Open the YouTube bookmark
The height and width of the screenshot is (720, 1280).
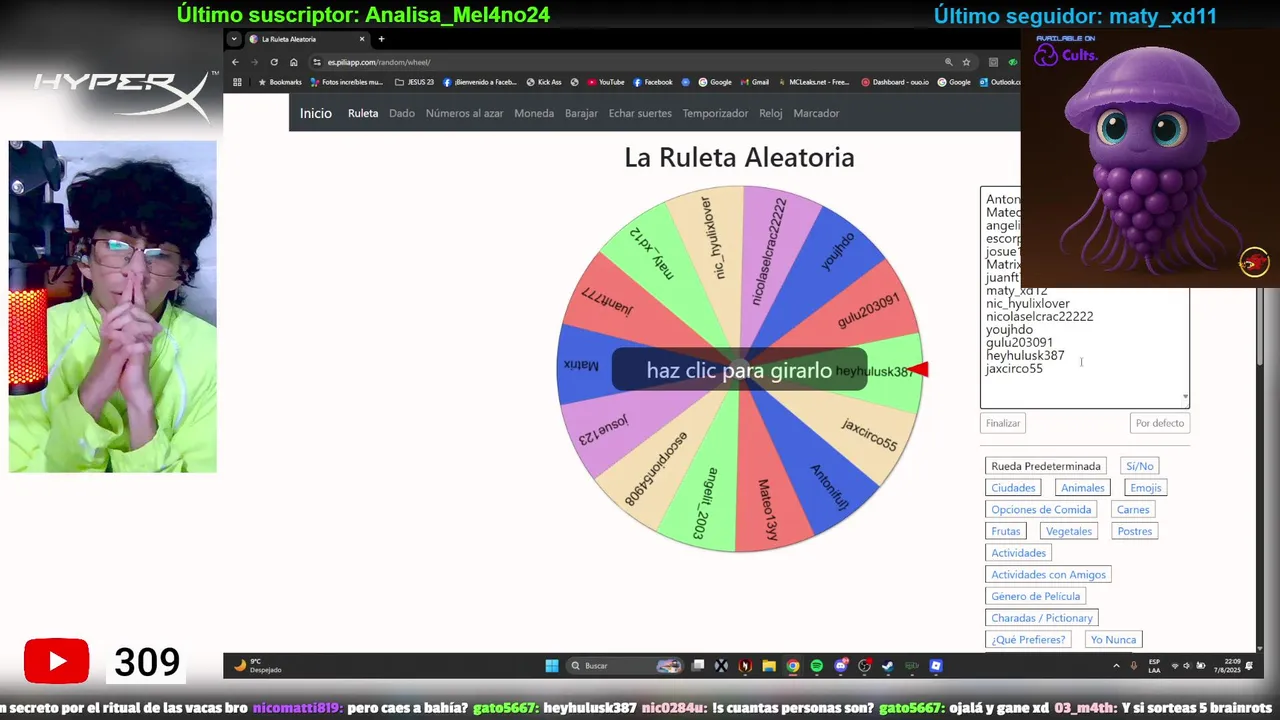pyautogui.click(x=606, y=82)
